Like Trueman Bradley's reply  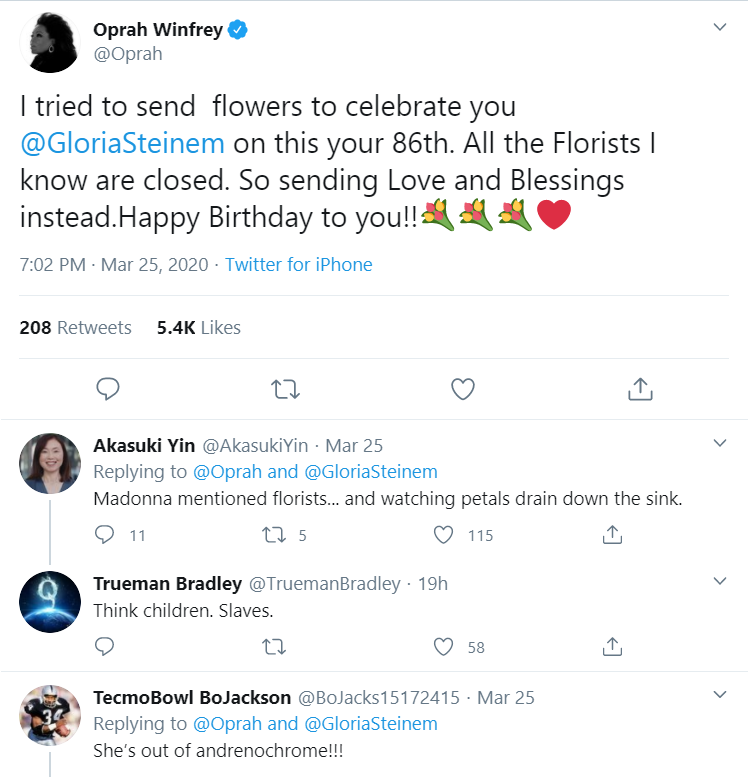(444, 647)
